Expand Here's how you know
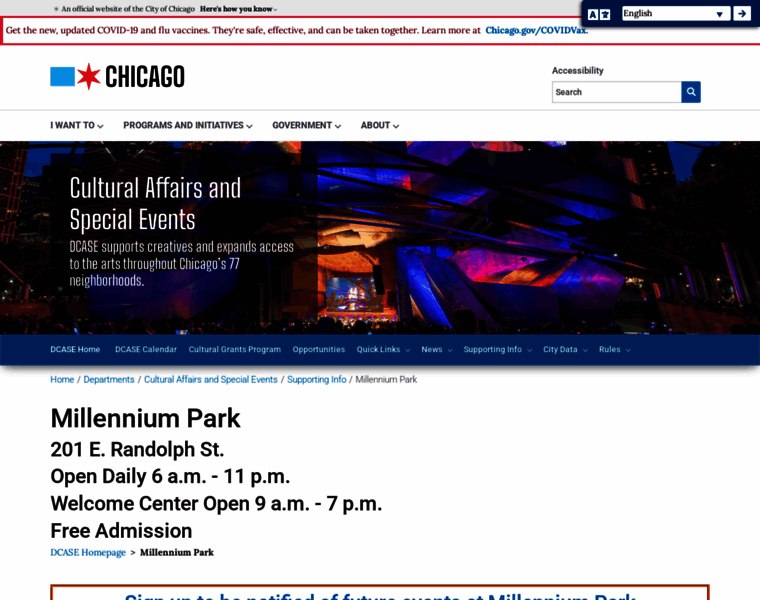The height and width of the screenshot is (600, 760). [238, 9]
